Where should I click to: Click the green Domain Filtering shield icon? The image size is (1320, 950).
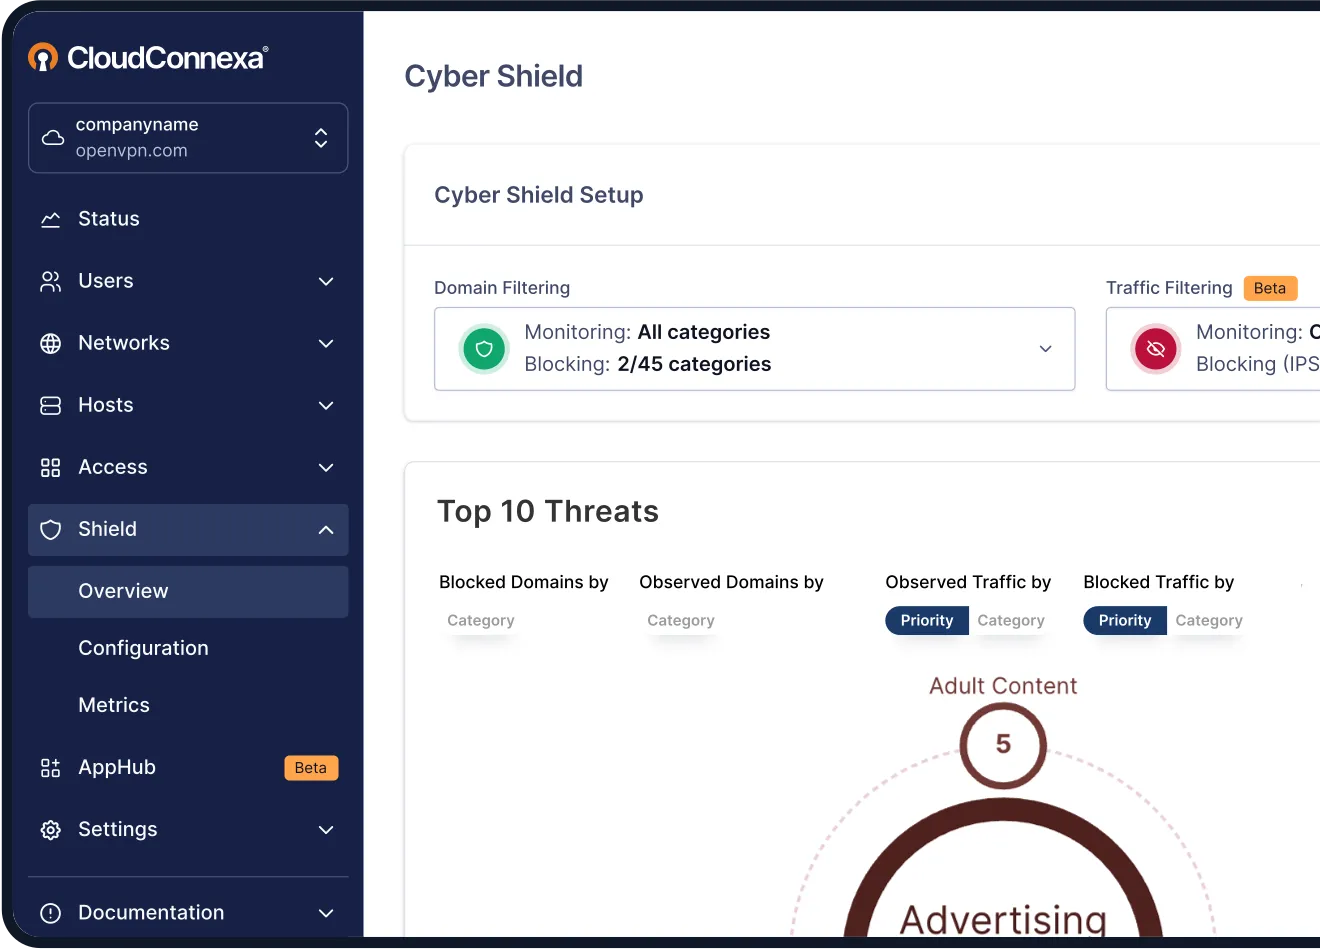point(484,349)
